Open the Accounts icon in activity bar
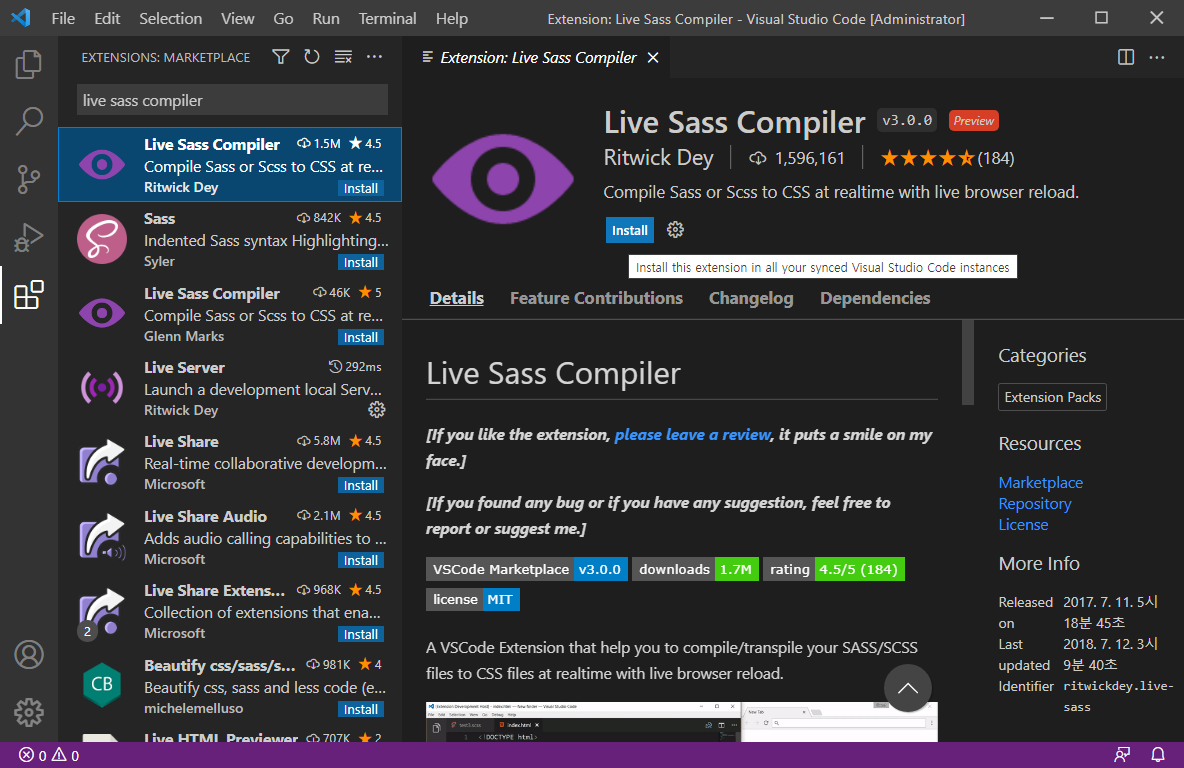This screenshot has width=1184, height=768. point(29,655)
